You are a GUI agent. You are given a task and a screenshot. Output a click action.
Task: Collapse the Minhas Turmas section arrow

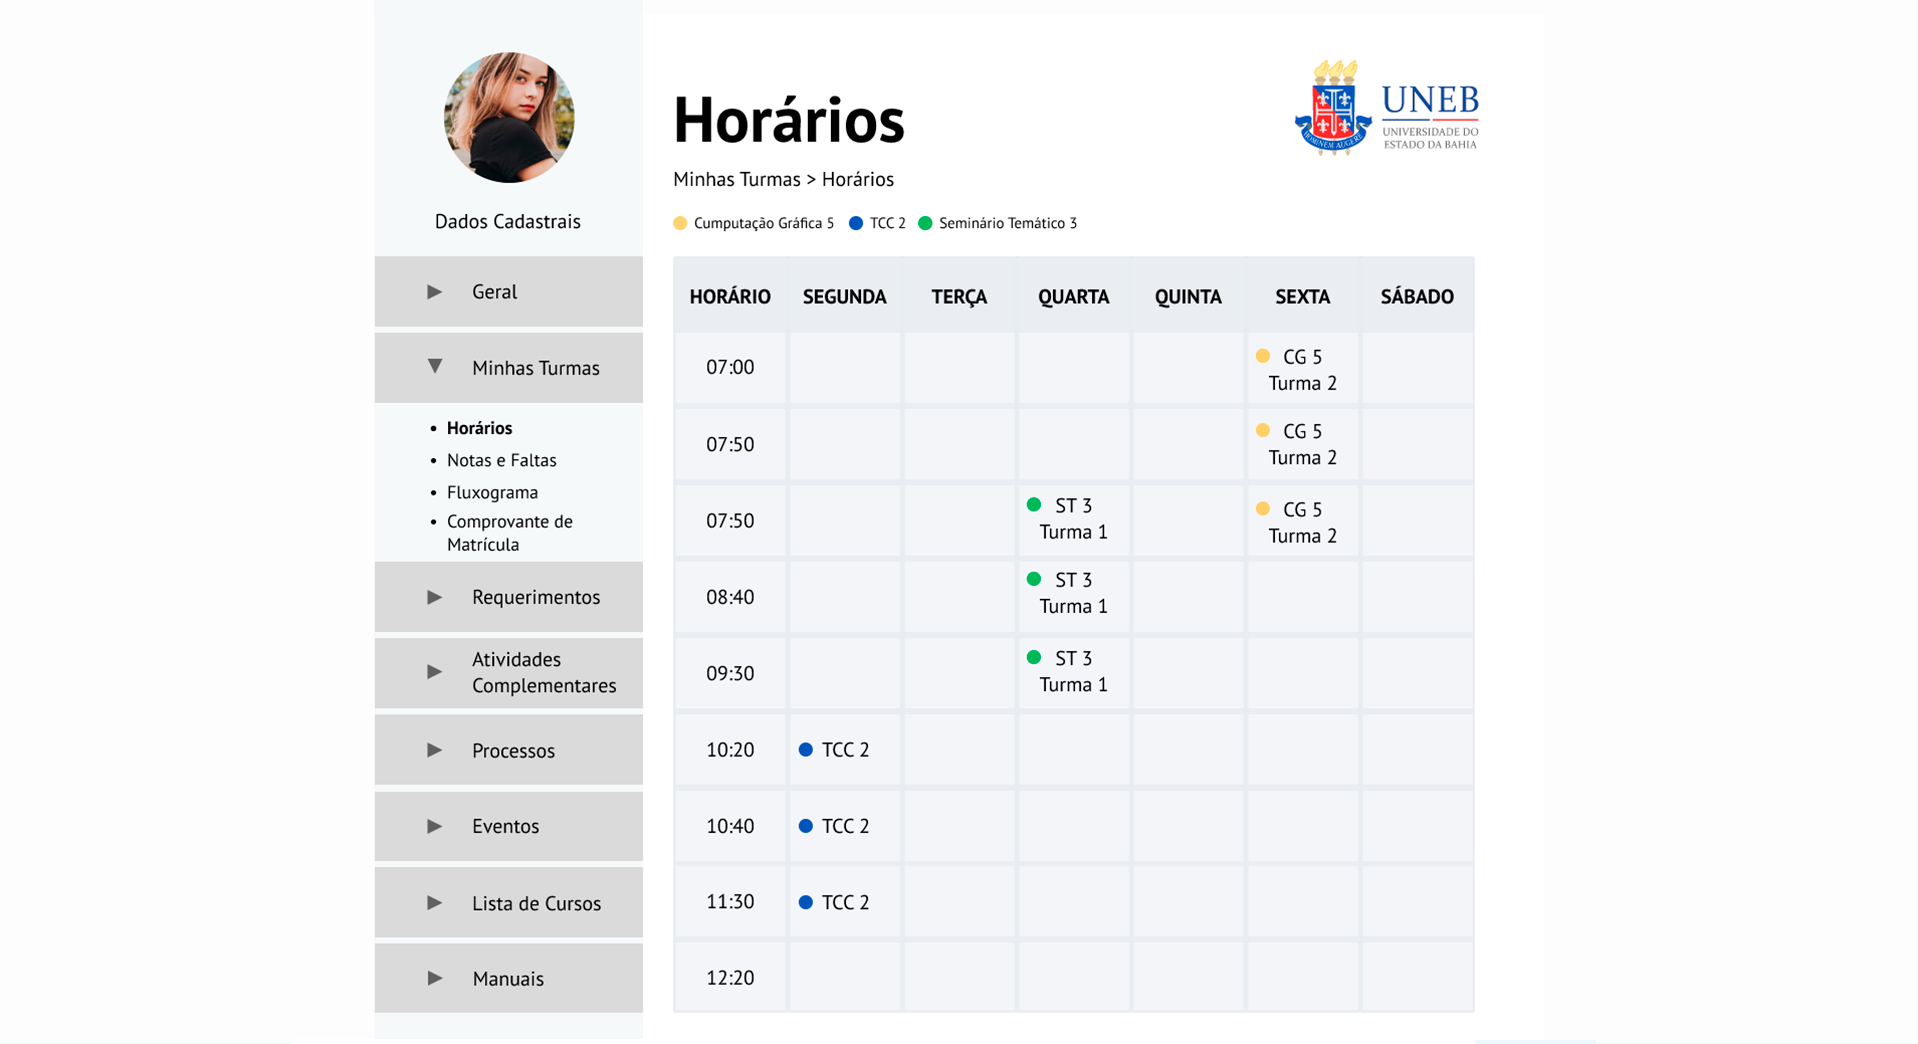(x=434, y=367)
